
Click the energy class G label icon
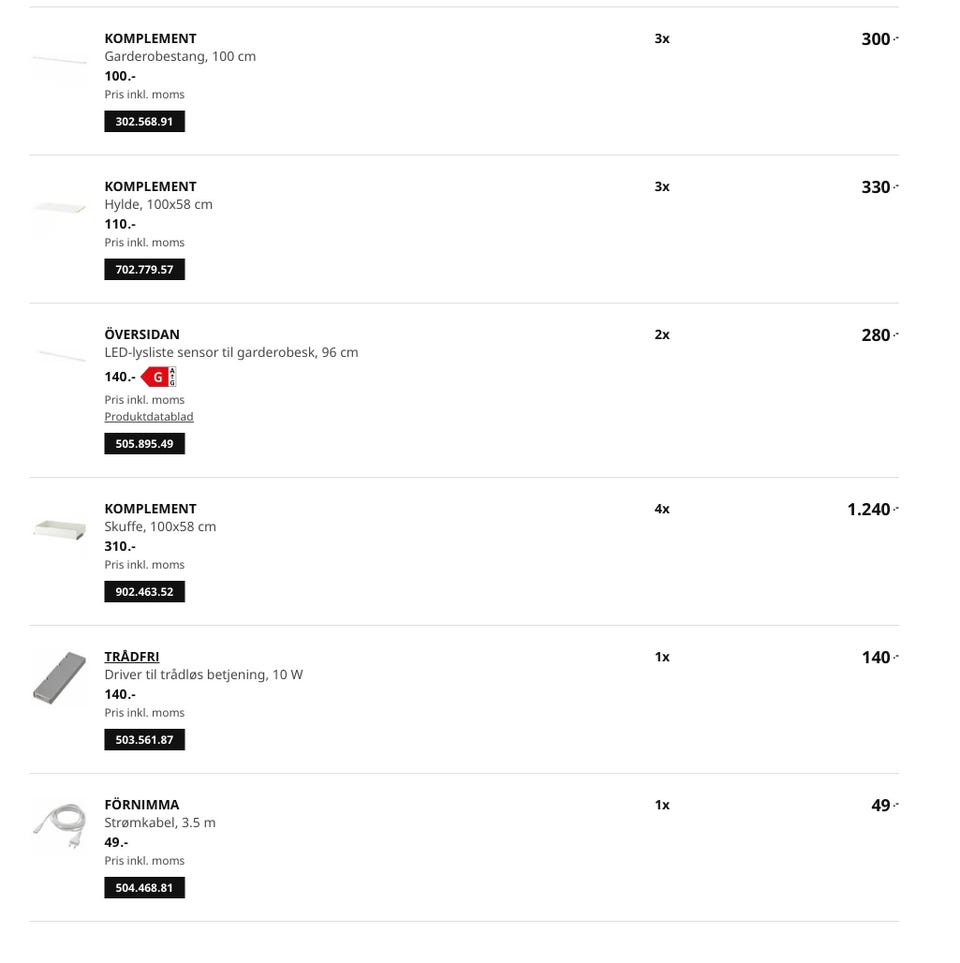point(158,377)
